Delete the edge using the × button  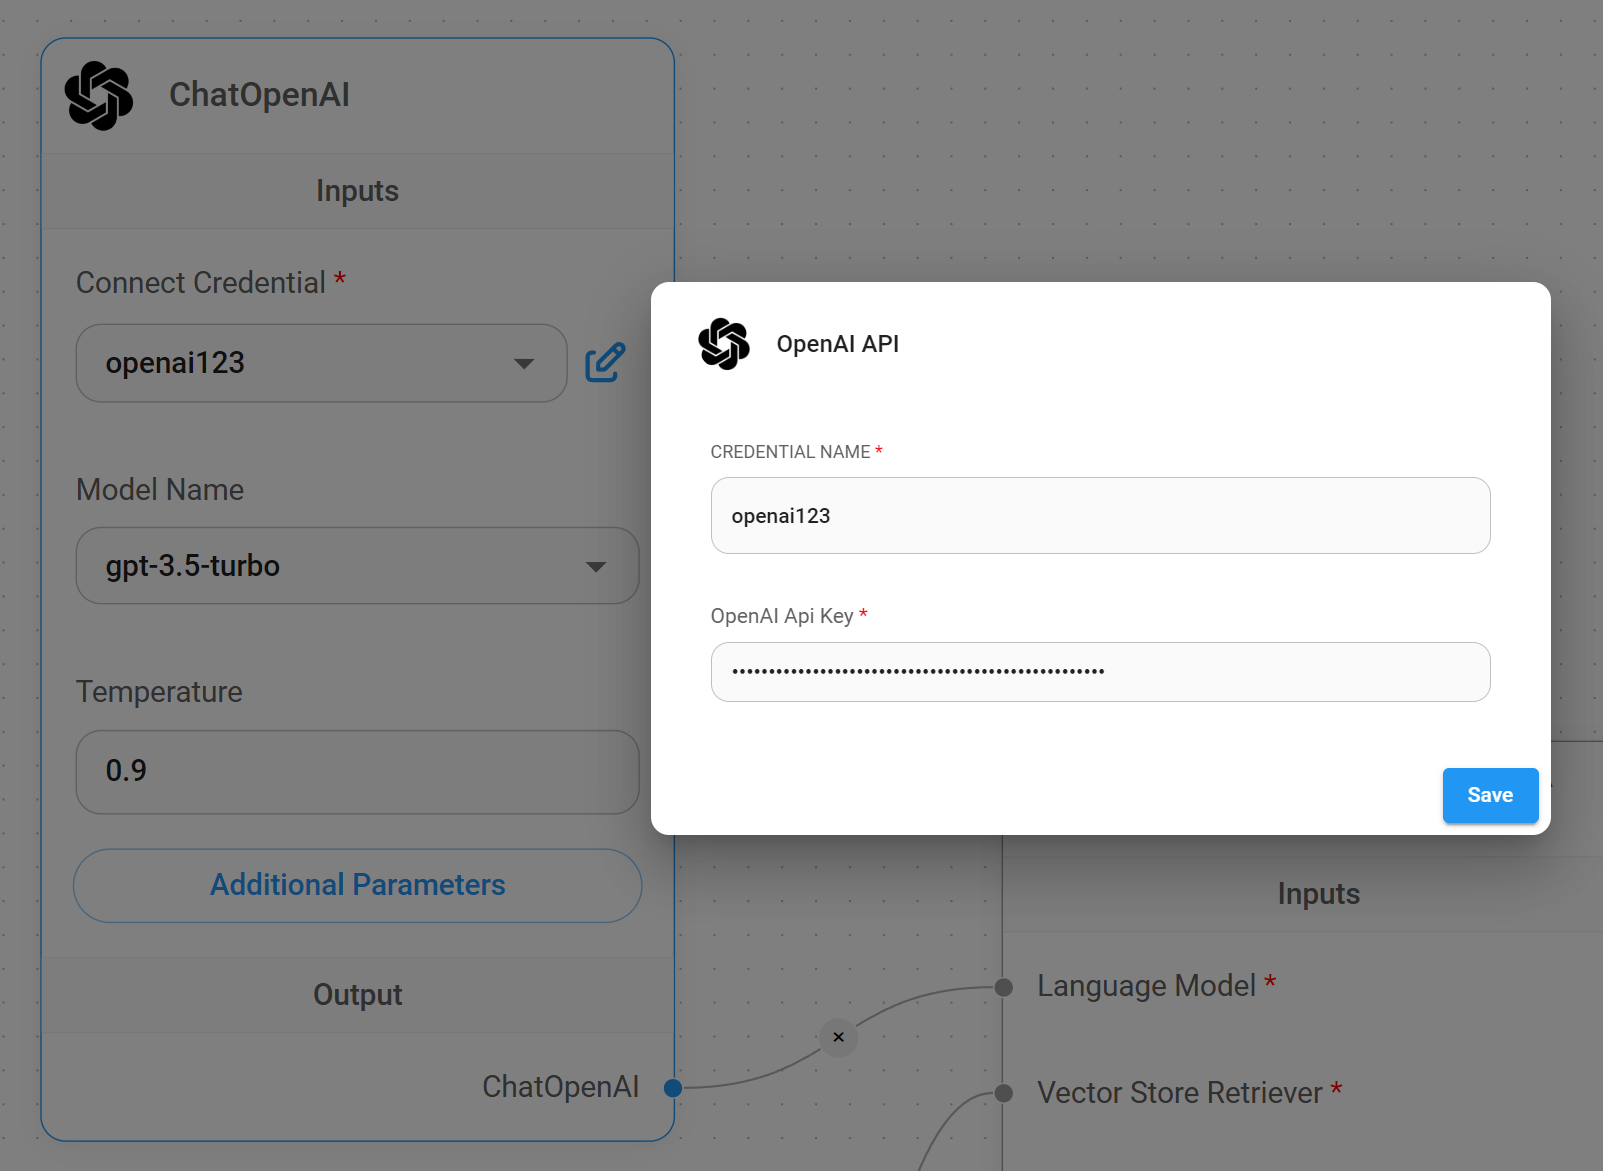click(x=838, y=1037)
